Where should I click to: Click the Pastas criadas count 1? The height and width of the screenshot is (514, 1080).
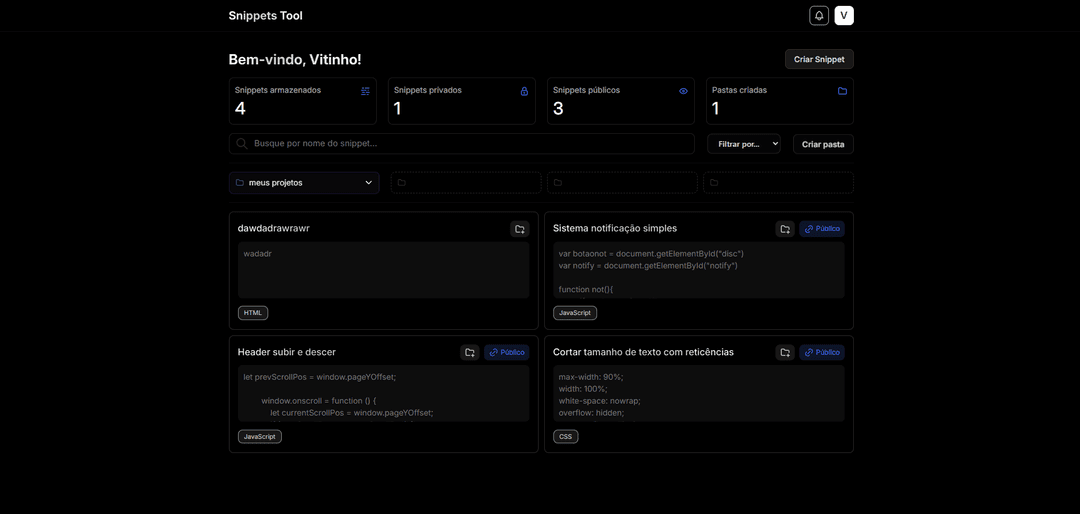pyautogui.click(x=716, y=109)
